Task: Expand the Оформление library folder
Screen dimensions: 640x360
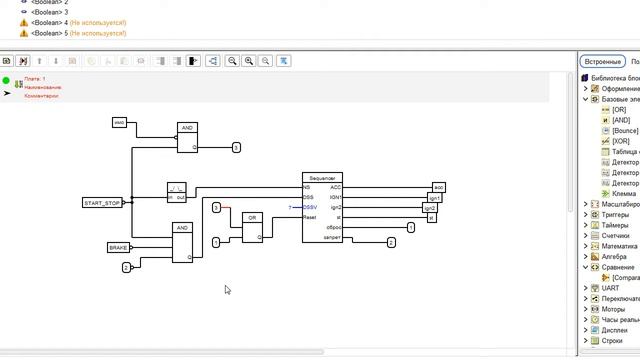Action: tap(585, 89)
